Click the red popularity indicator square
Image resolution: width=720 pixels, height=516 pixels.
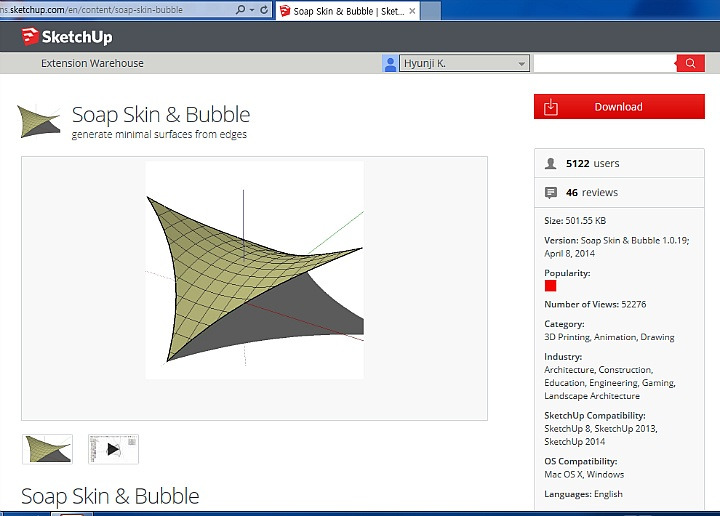[551, 286]
